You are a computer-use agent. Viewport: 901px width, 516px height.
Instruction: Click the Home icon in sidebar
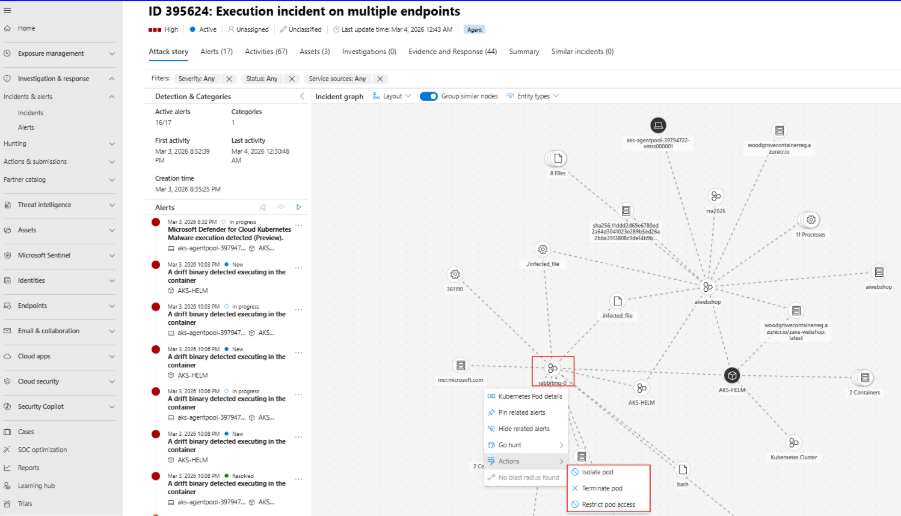click(7, 28)
